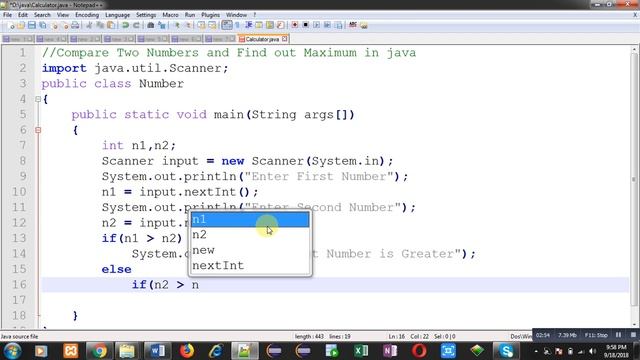Toggle the Indent Guide toolbar icon
This screenshot has height=360, width=640.
pyautogui.click(x=248, y=25)
